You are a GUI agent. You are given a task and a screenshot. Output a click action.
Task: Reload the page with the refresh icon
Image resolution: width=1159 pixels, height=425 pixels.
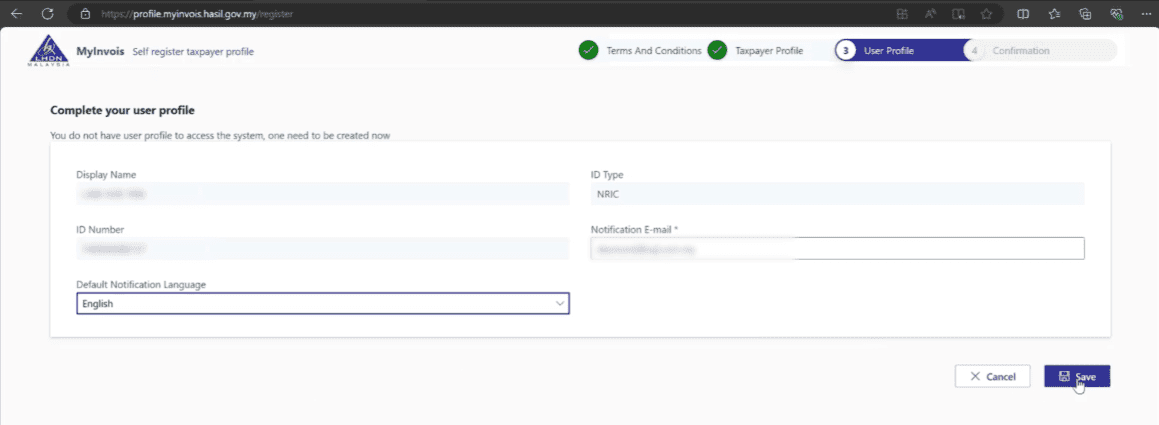(x=48, y=13)
